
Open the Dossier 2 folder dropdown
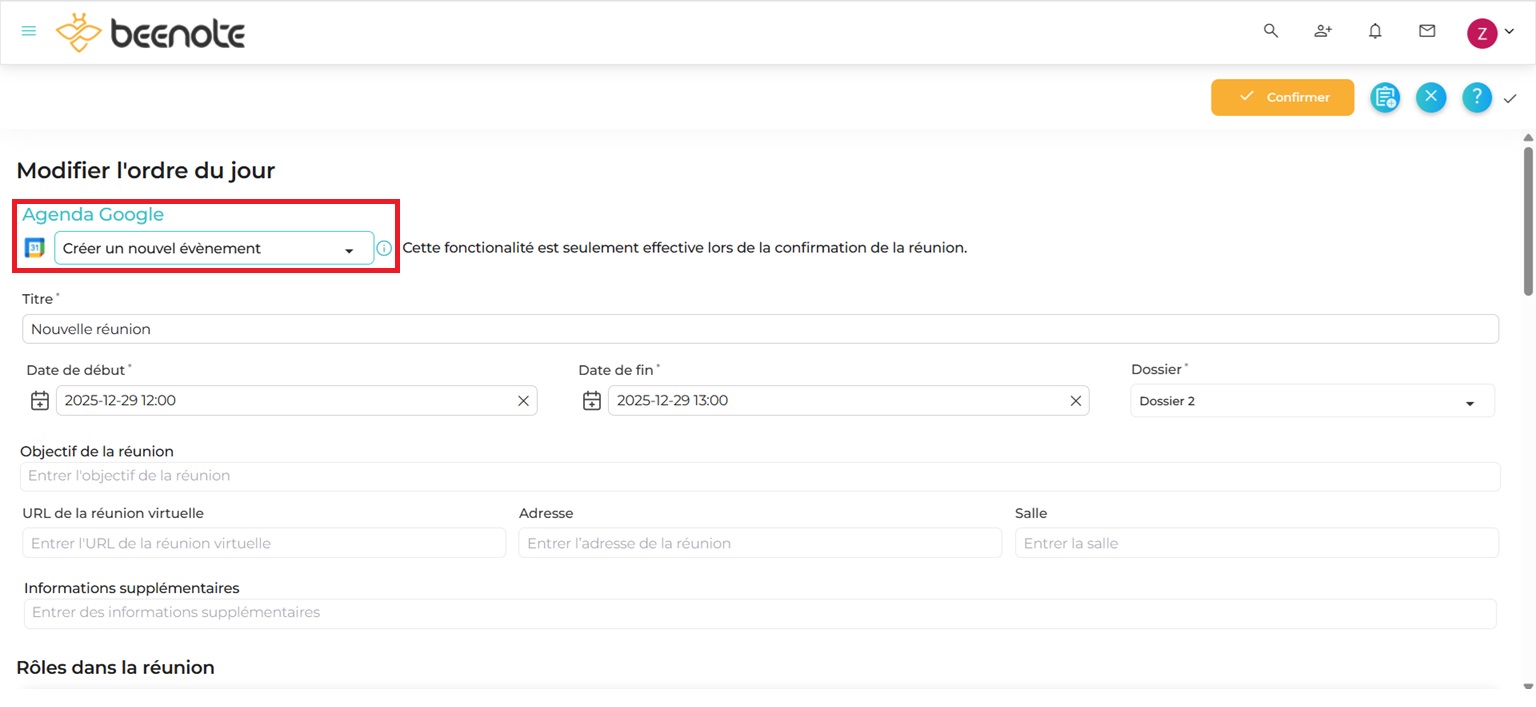(1311, 400)
